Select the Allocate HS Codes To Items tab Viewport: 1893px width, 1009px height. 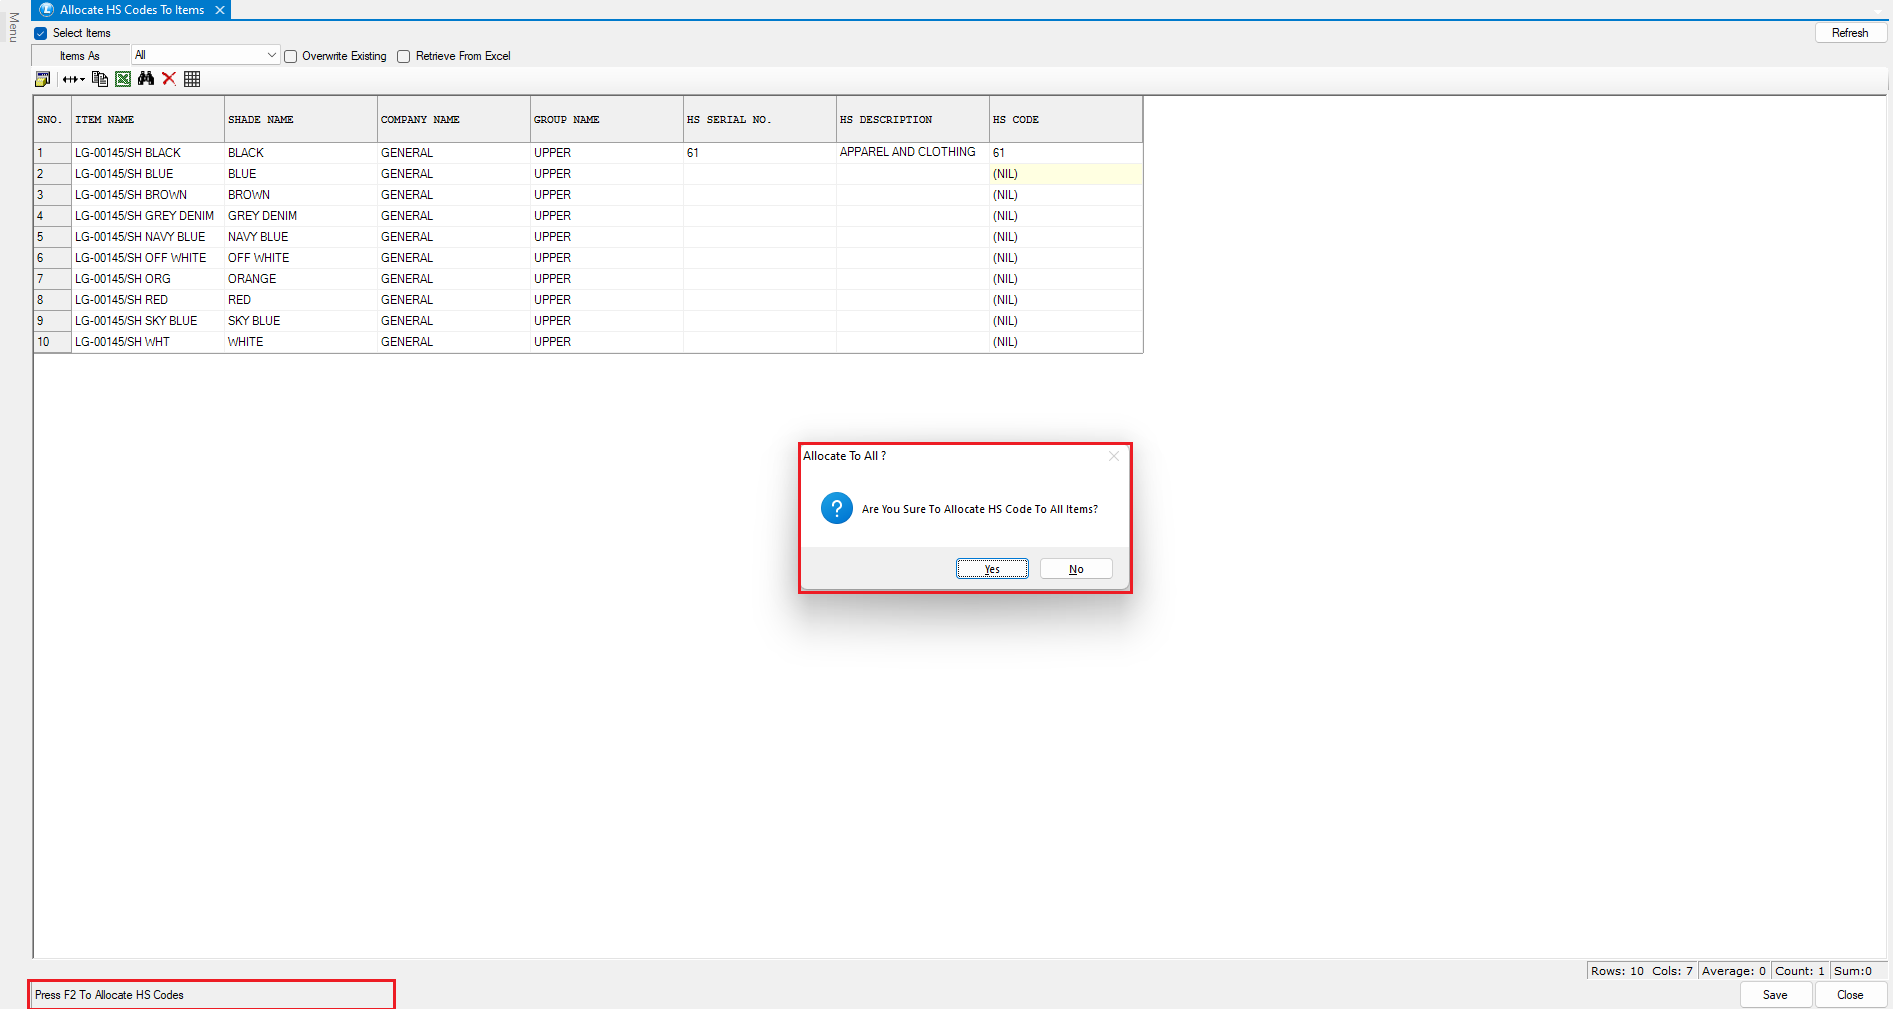[x=131, y=10]
